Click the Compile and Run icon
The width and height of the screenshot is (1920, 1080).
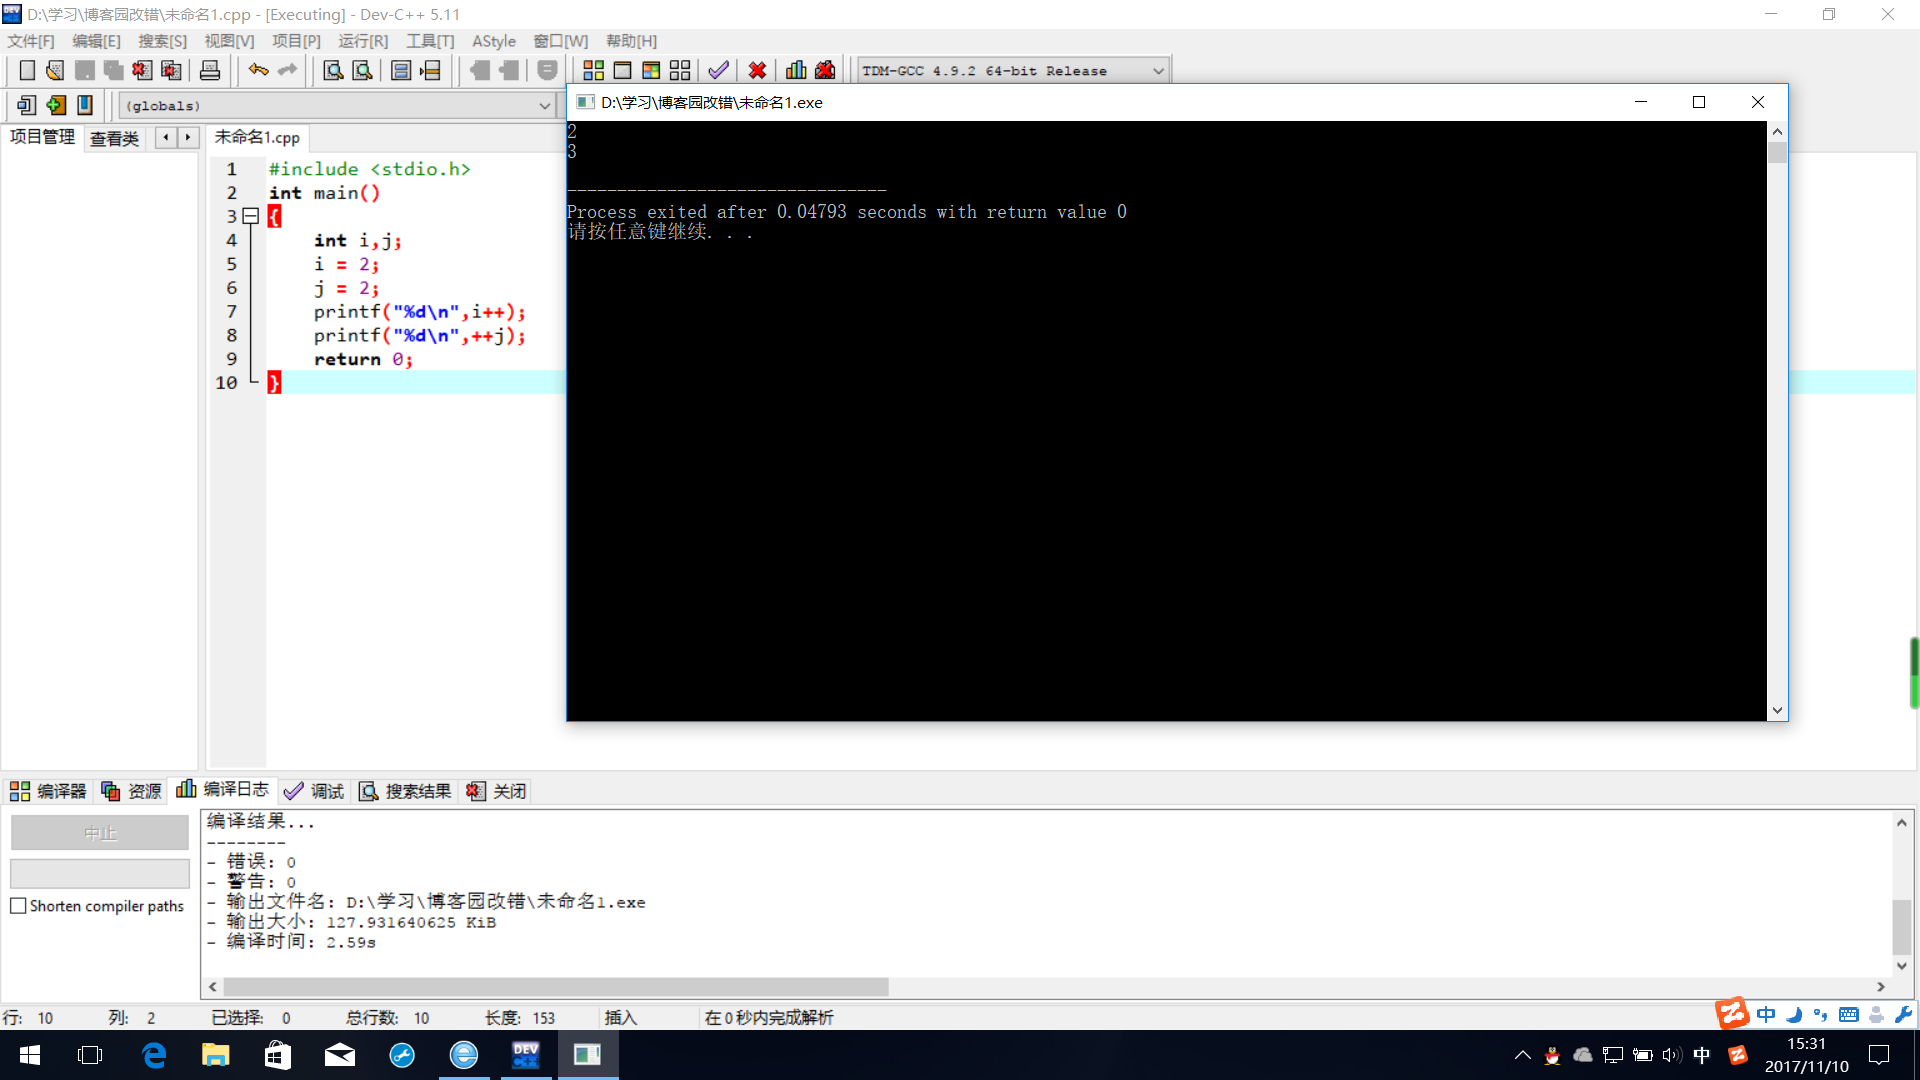651,70
